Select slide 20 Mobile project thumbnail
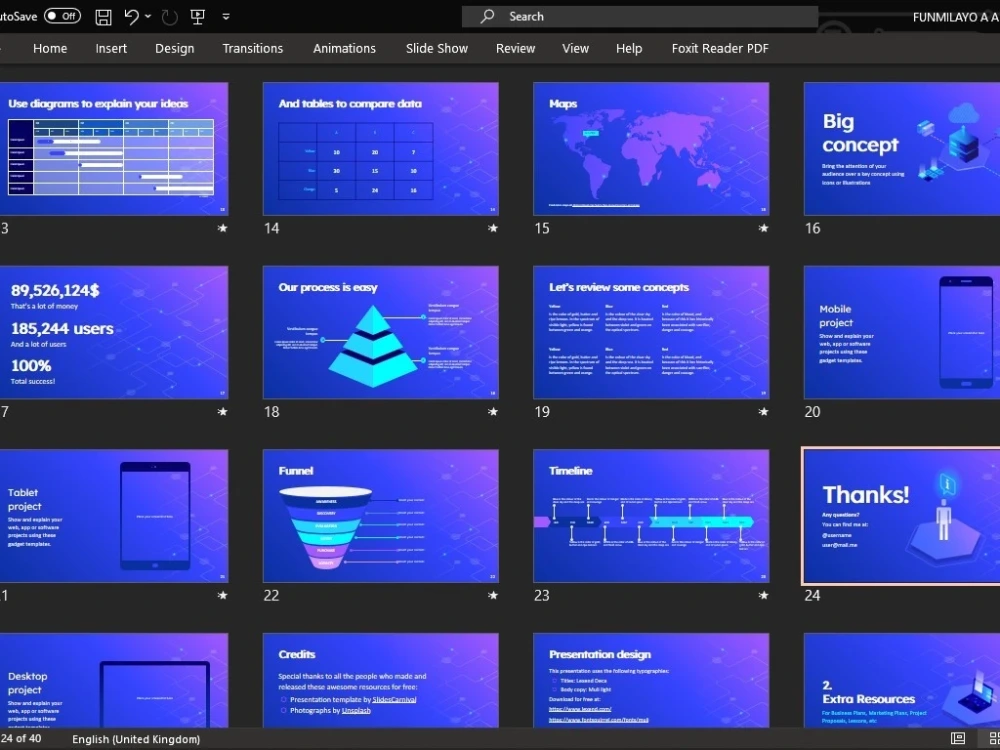Image resolution: width=1000 pixels, height=750 pixels. click(902, 332)
